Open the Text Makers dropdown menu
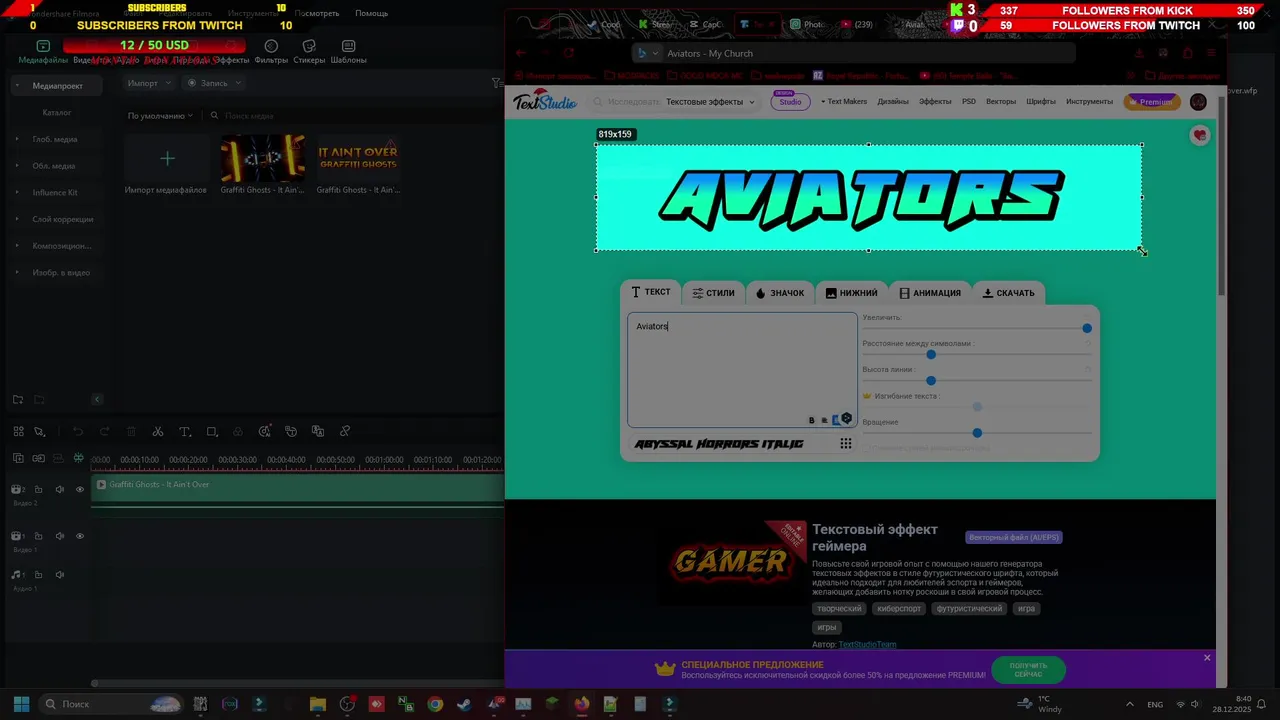The width and height of the screenshot is (1280, 720). [844, 102]
